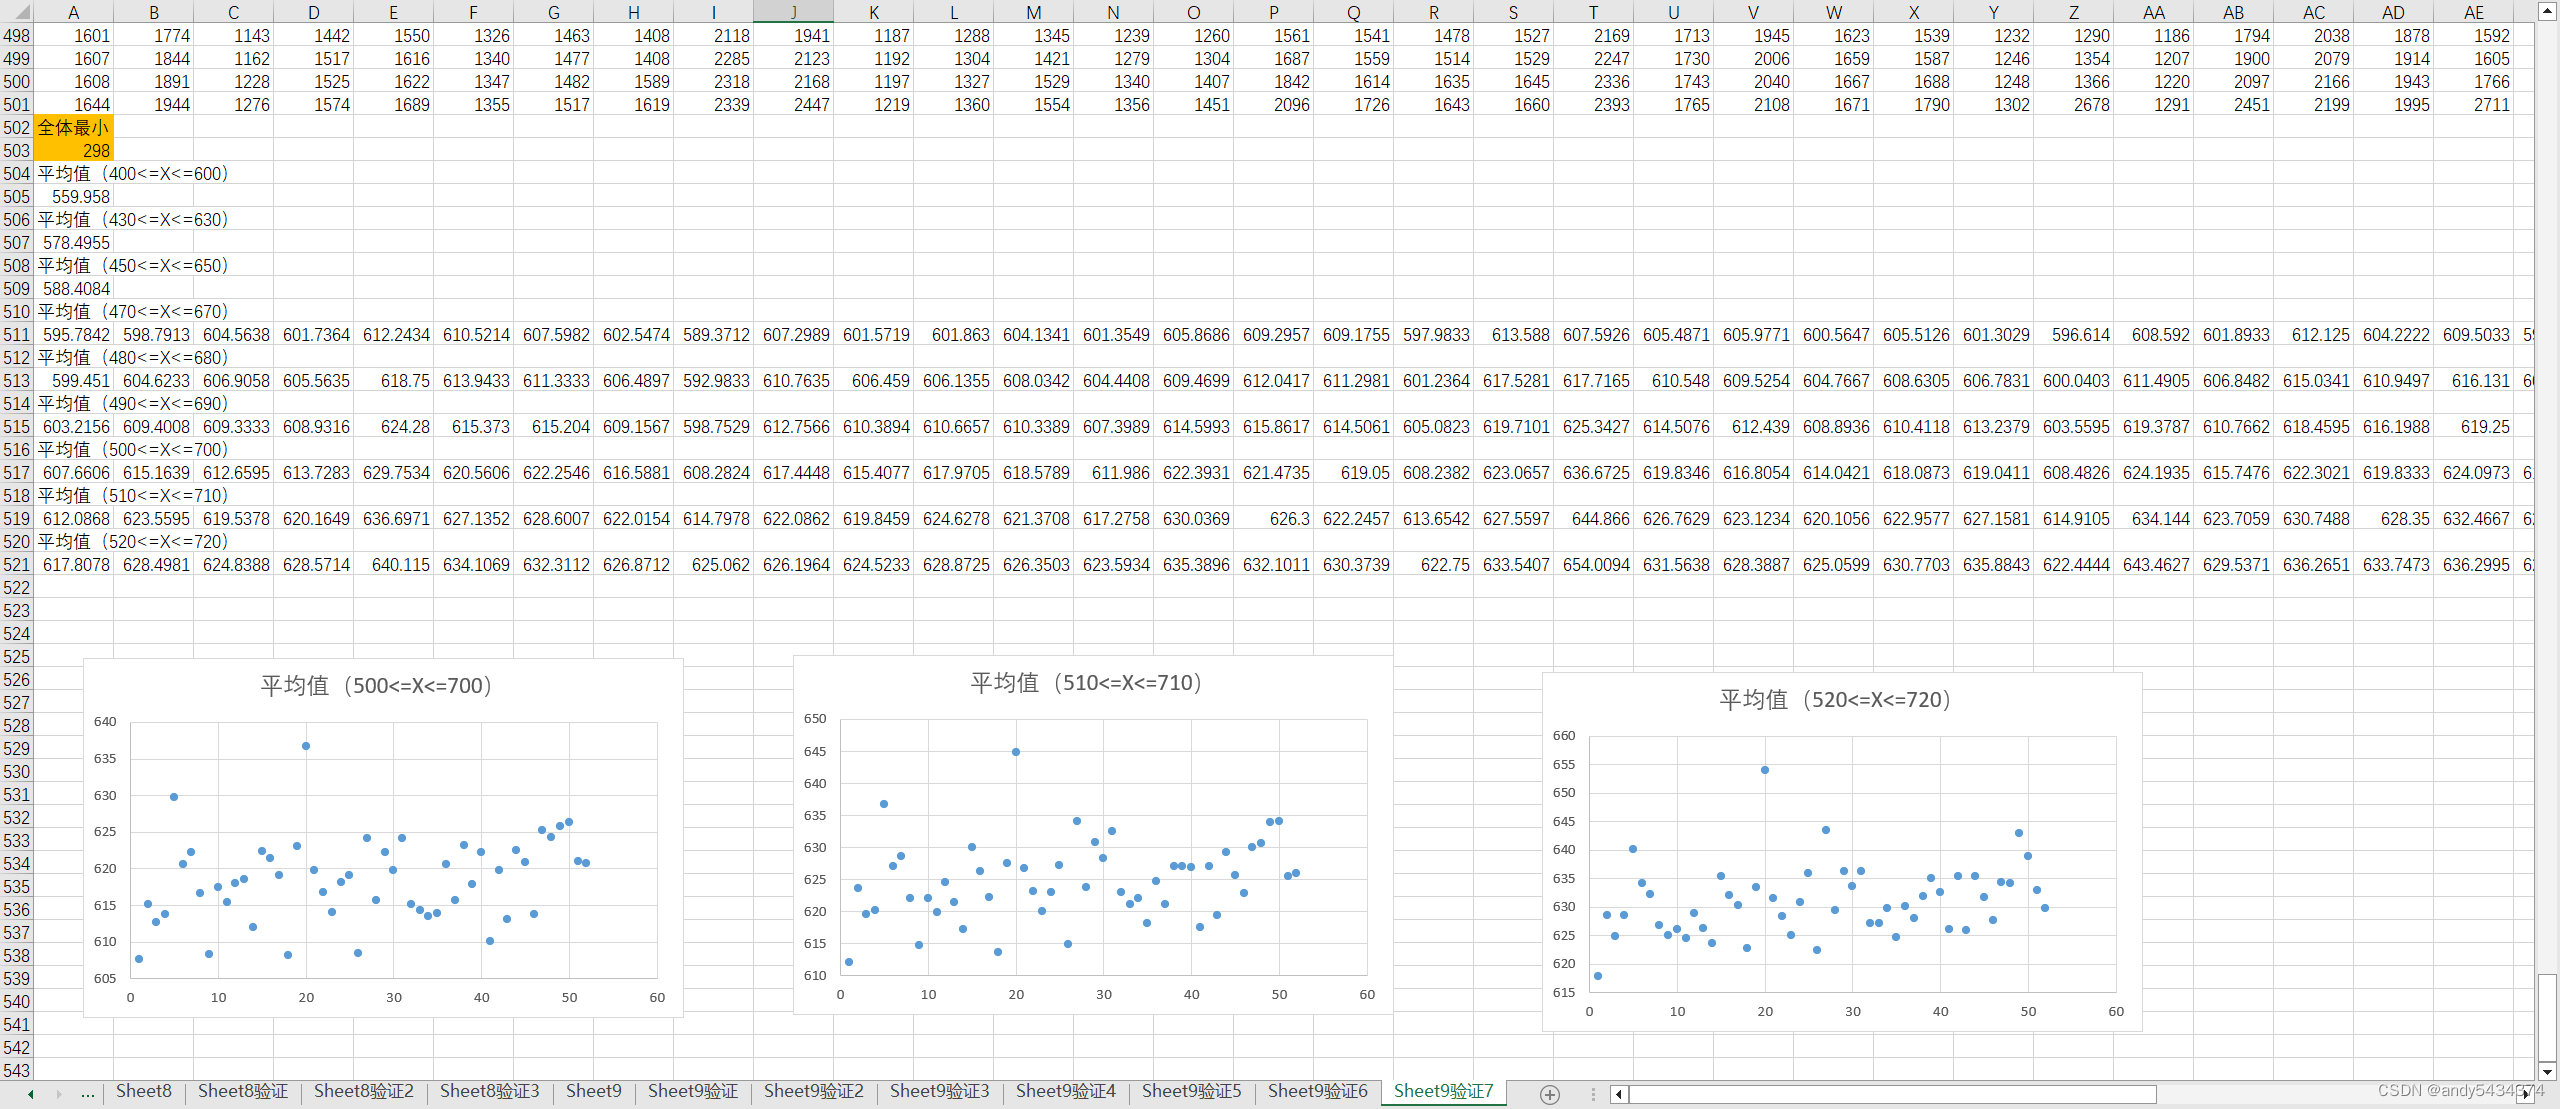Click highest data point in 520-720 chart
Image resolution: width=2560 pixels, height=1109 pixels.
pyautogui.click(x=1765, y=770)
